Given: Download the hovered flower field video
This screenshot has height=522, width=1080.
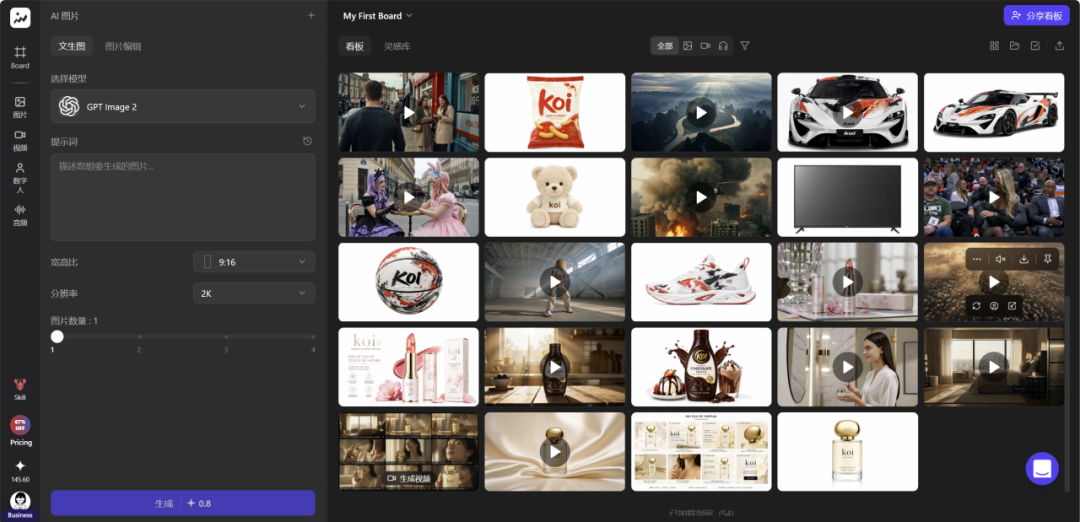Looking at the screenshot, I should [x=1024, y=259].
